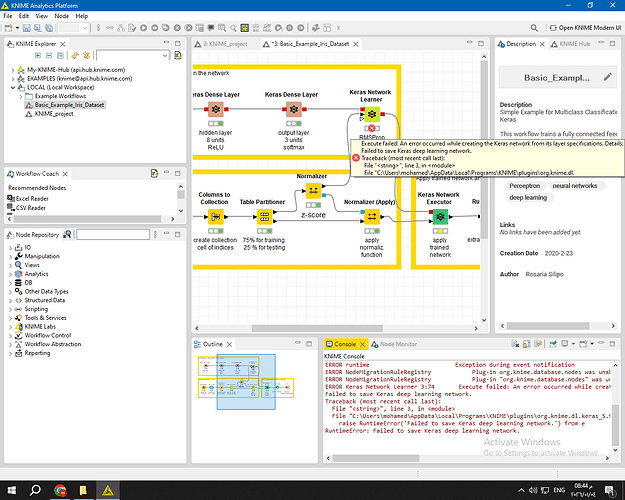Open the zoom level combo box in toolbar
The width and height of the screenshot is (625, 500).
(x=73, y=28)
